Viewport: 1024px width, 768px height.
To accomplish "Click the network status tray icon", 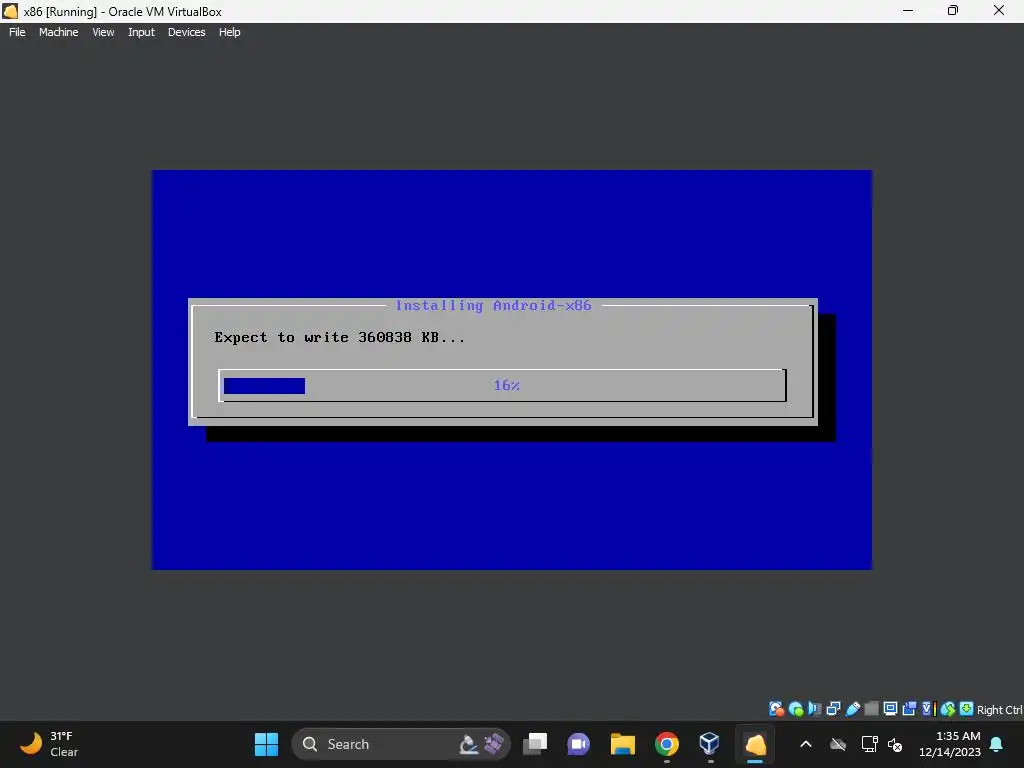I will tap(869, 744).
